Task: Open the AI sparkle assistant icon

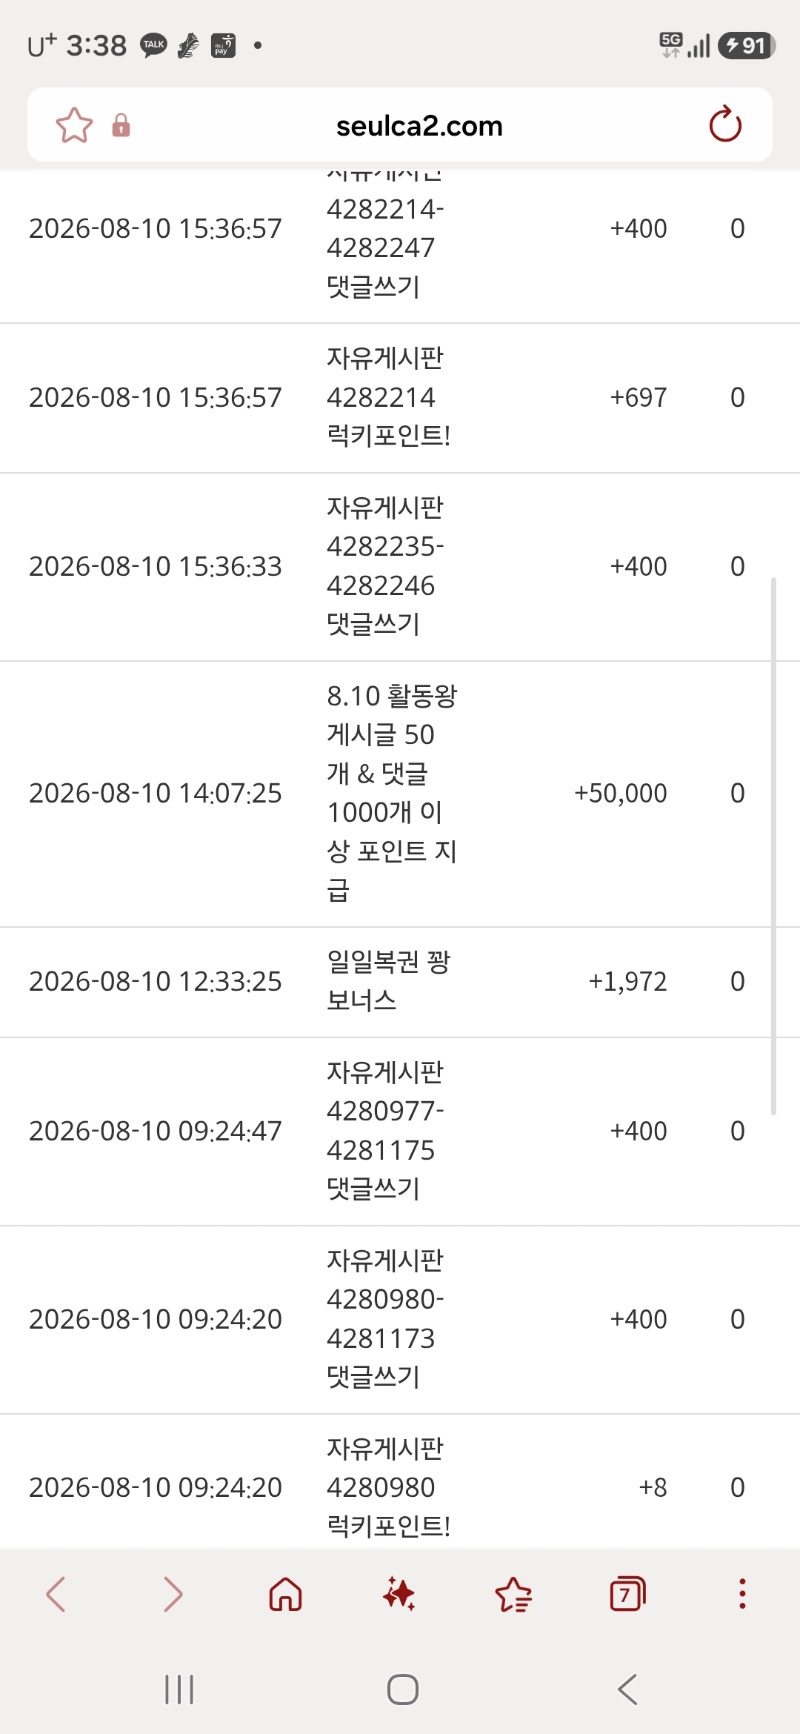Action: [399, 1594]
